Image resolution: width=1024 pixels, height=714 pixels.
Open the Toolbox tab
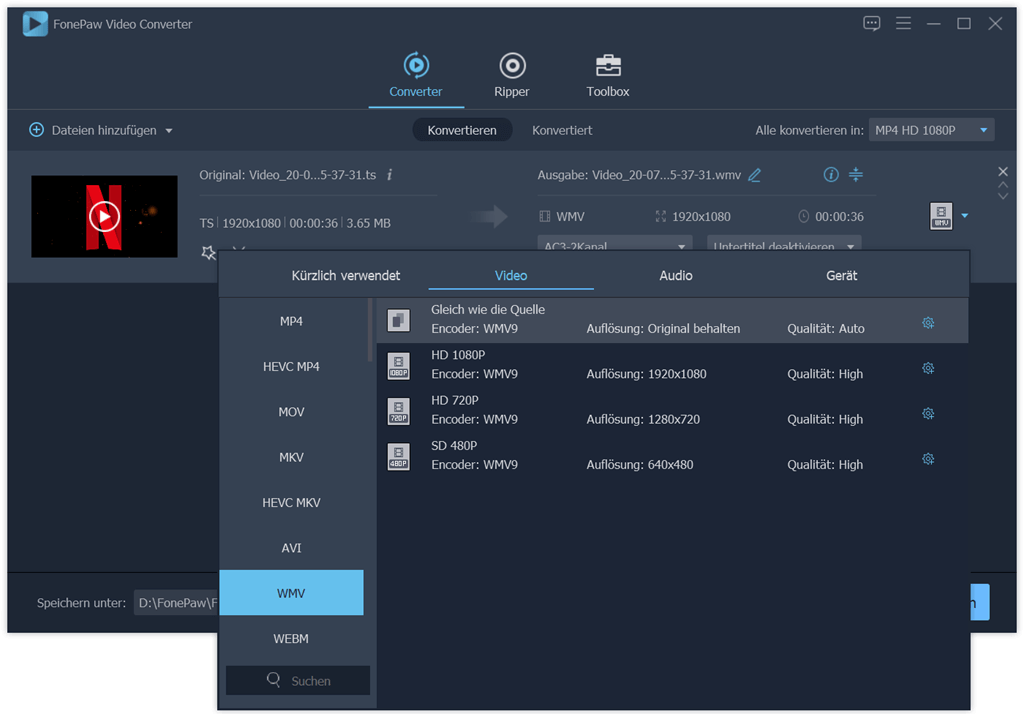pyautogui.click(x=607, y=75)
